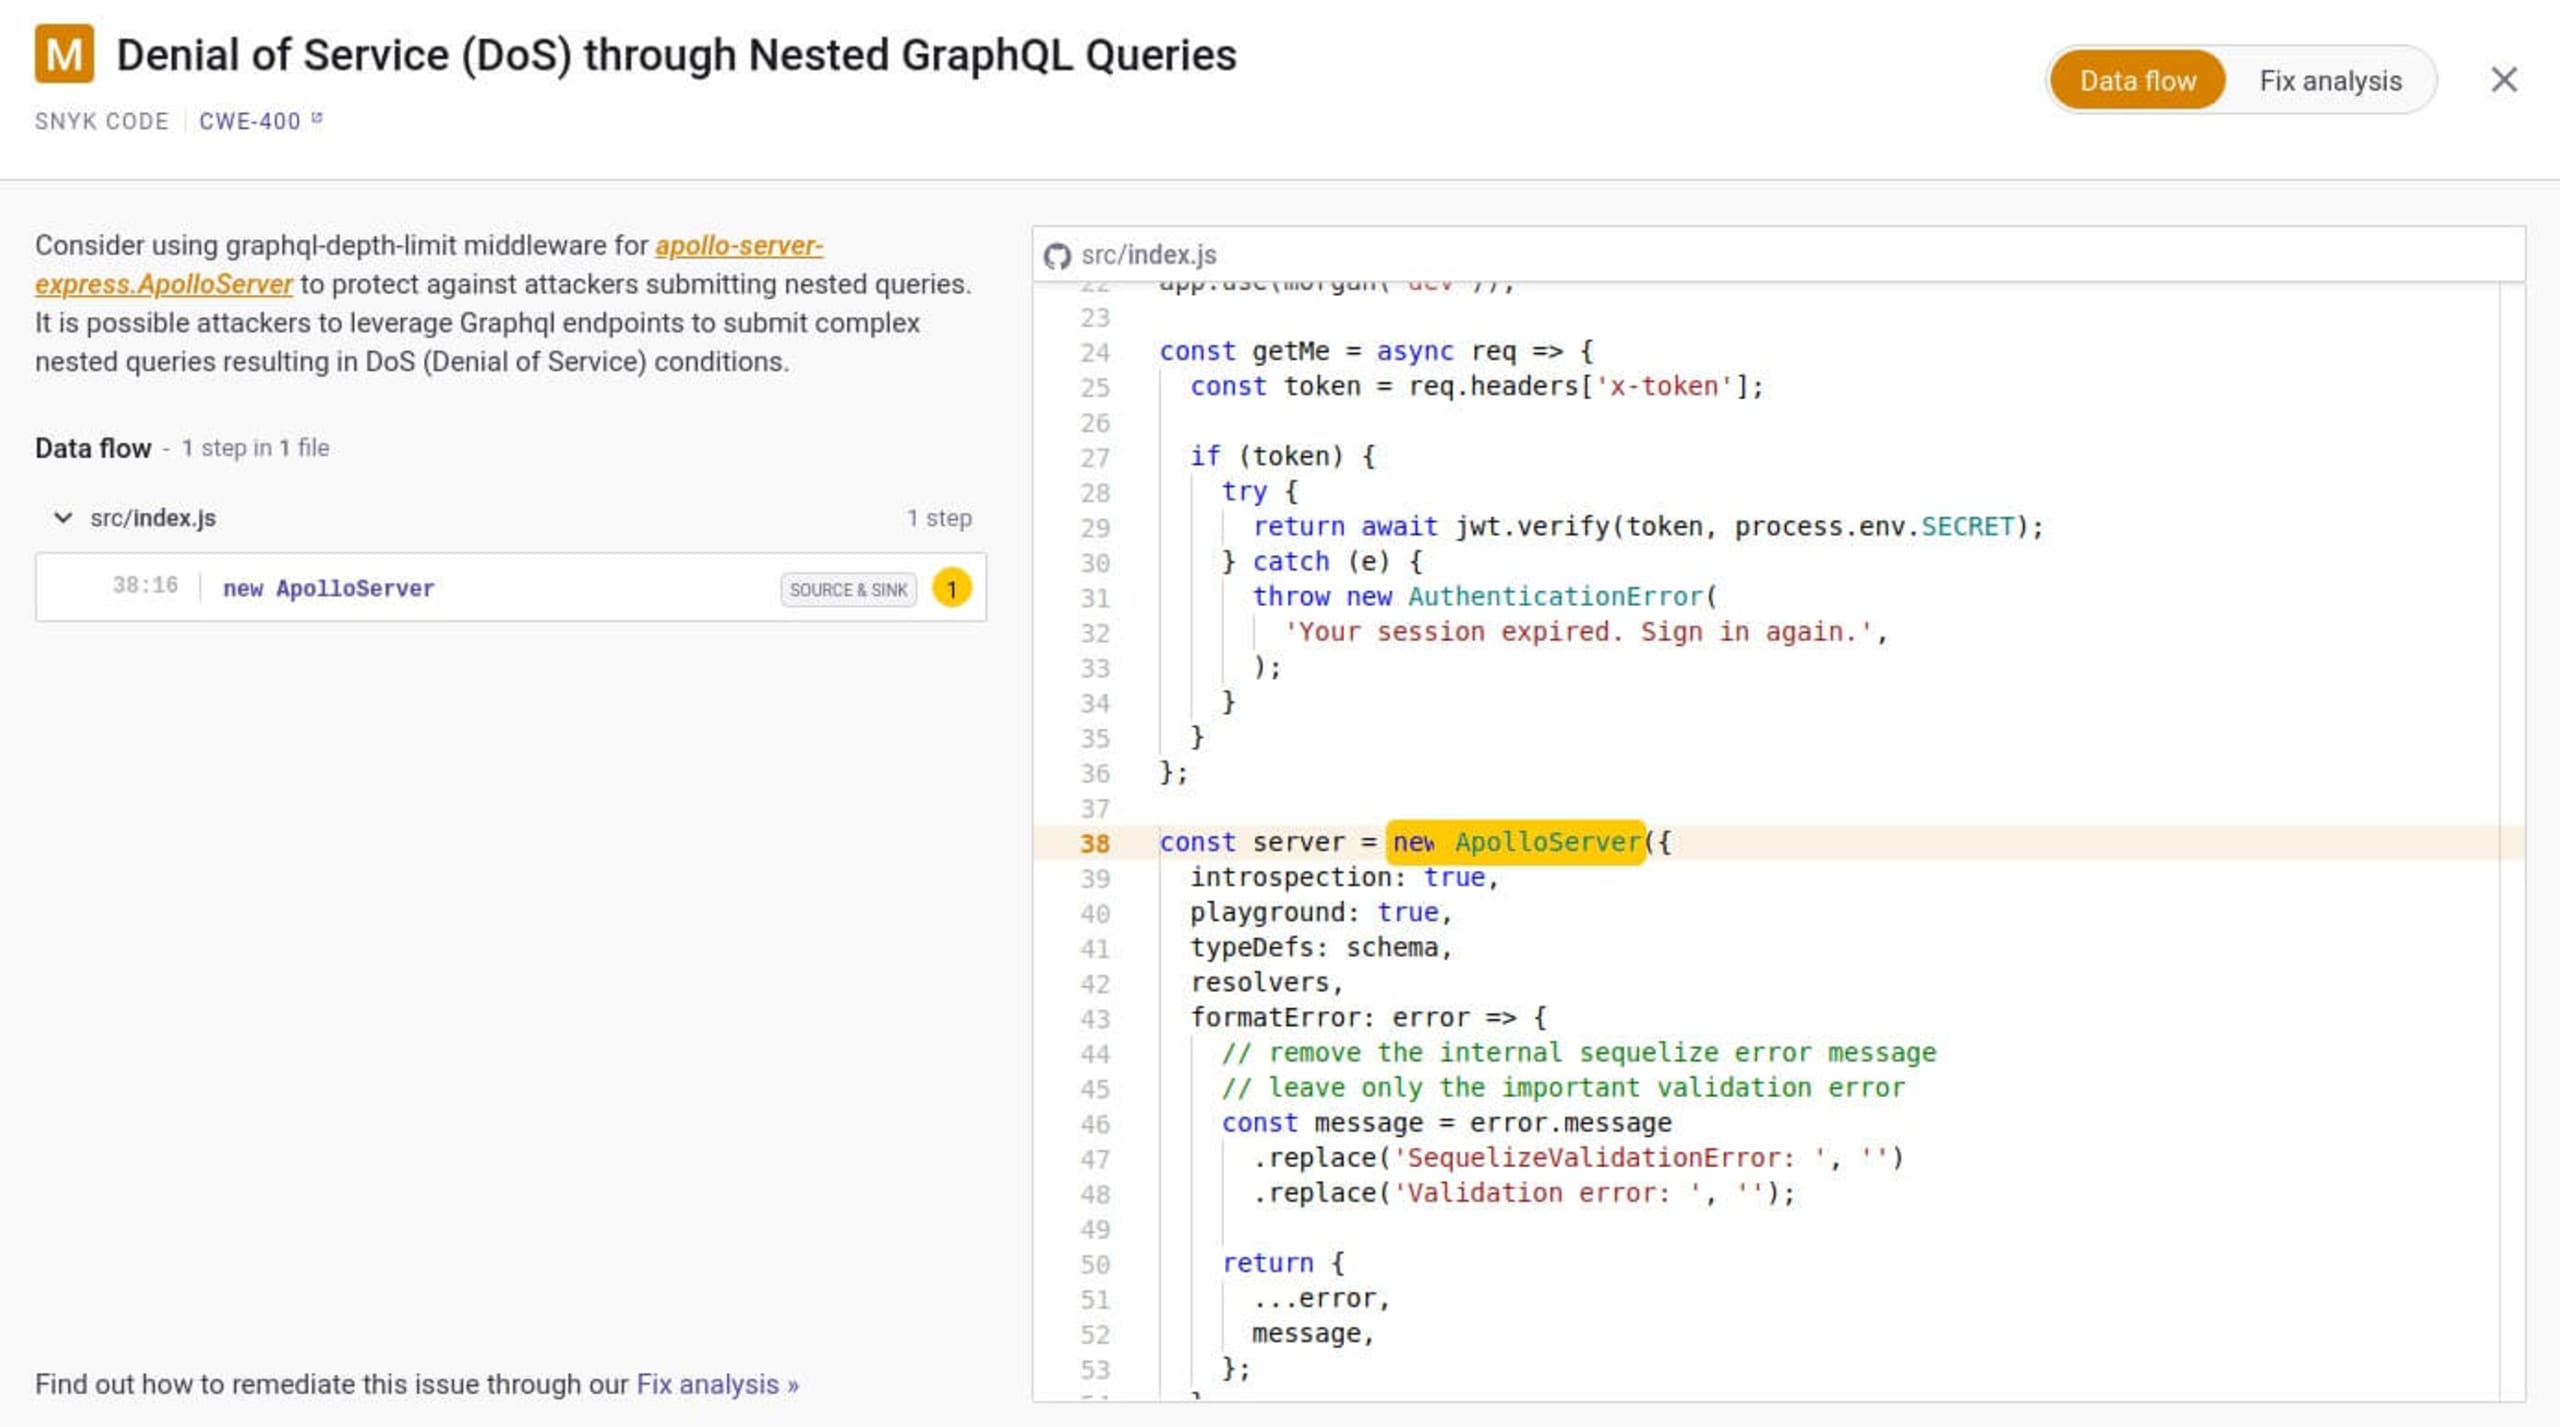Viewport: 2560px width, 1427px height.
Task: Click the yellow step number 1 marker
Action: (x=952, y=588)
